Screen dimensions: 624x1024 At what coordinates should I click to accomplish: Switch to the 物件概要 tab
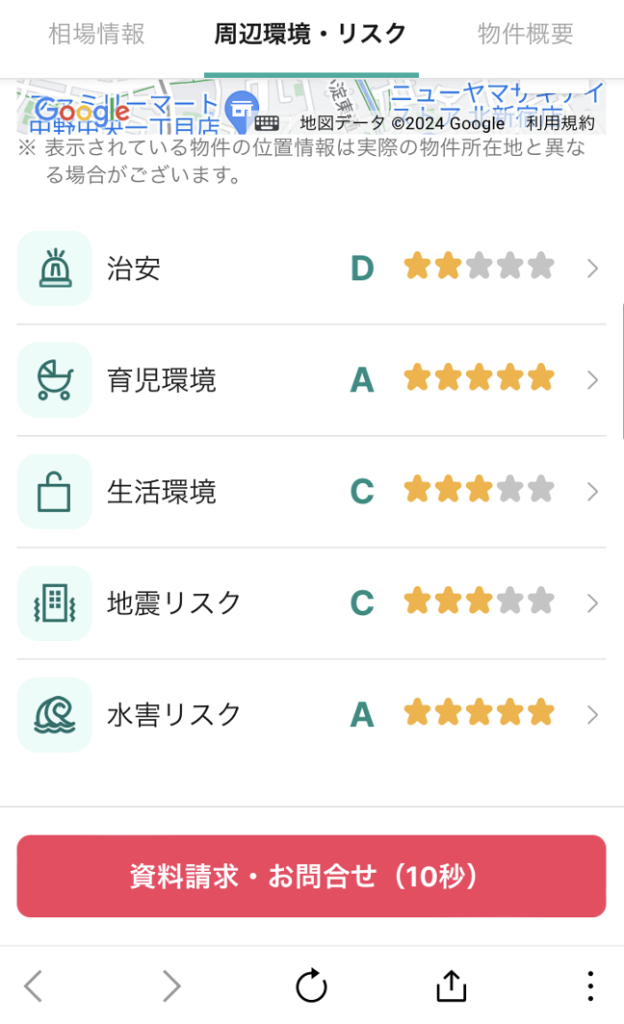[526, 34]
